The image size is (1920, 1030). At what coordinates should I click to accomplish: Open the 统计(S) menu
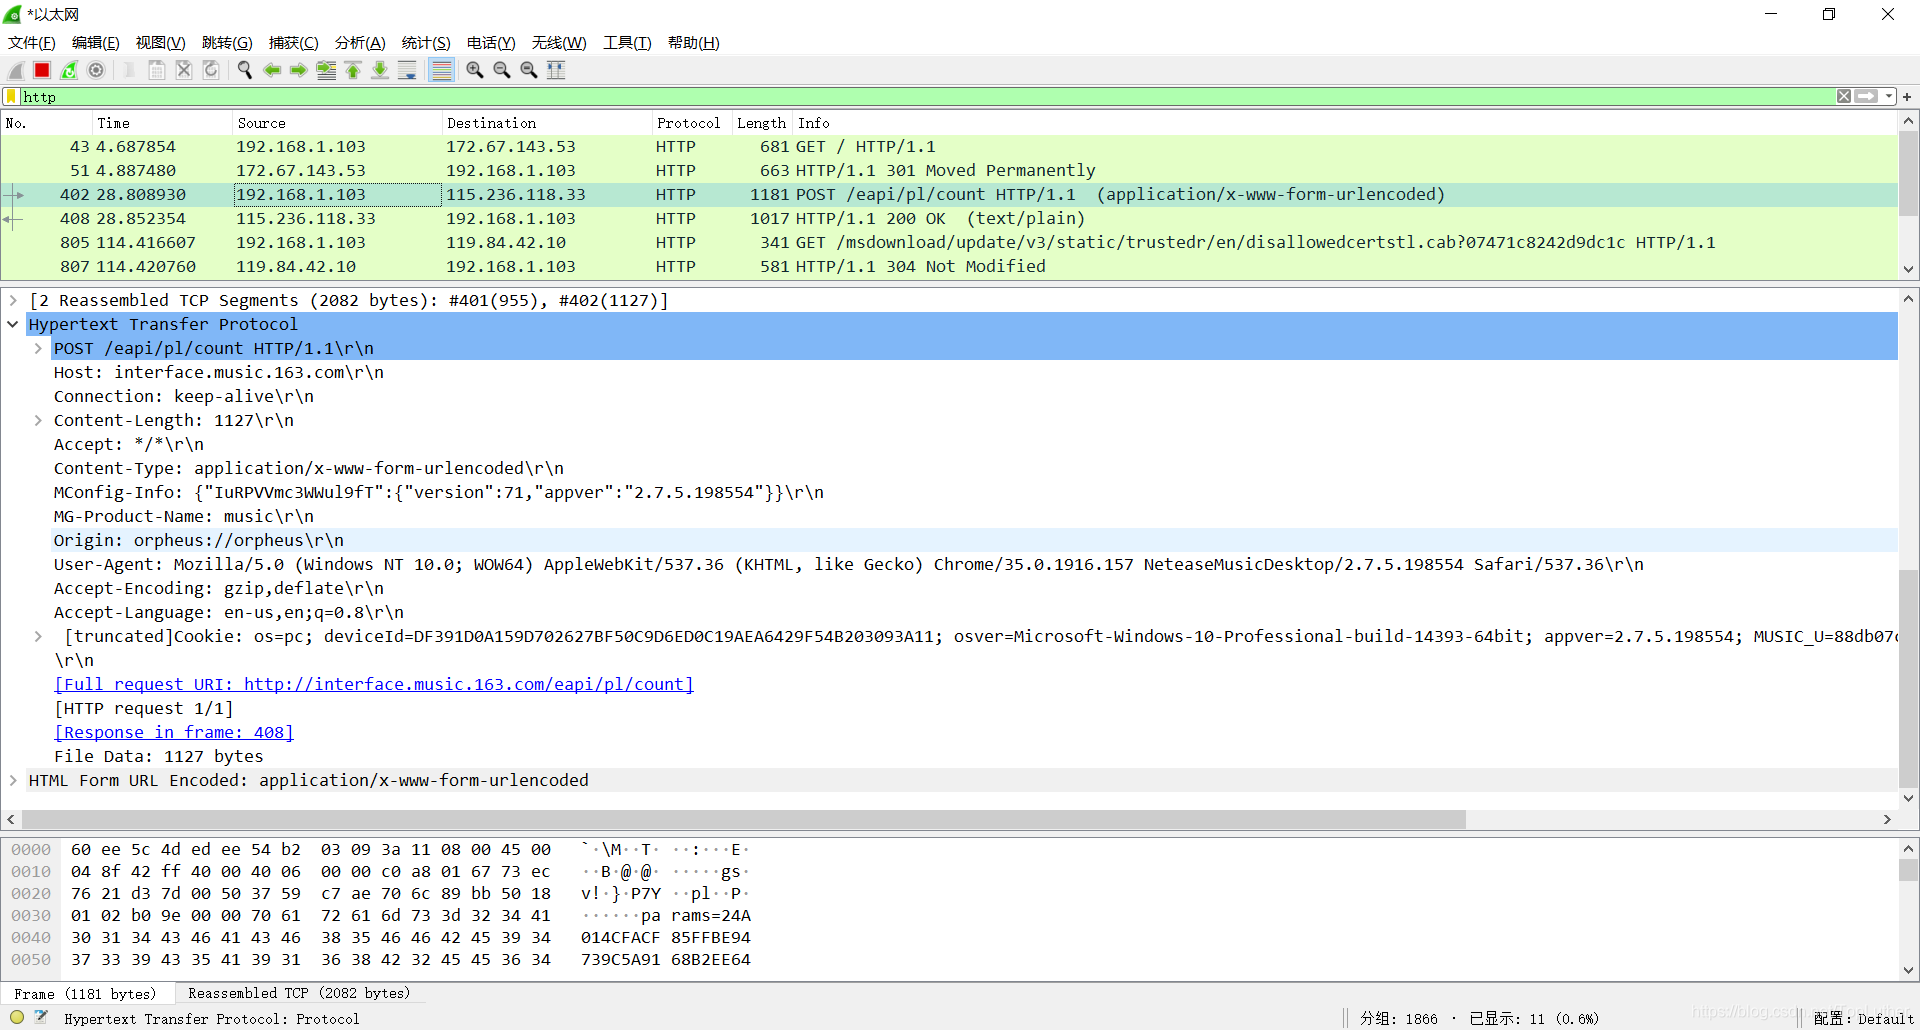point(426,43)
